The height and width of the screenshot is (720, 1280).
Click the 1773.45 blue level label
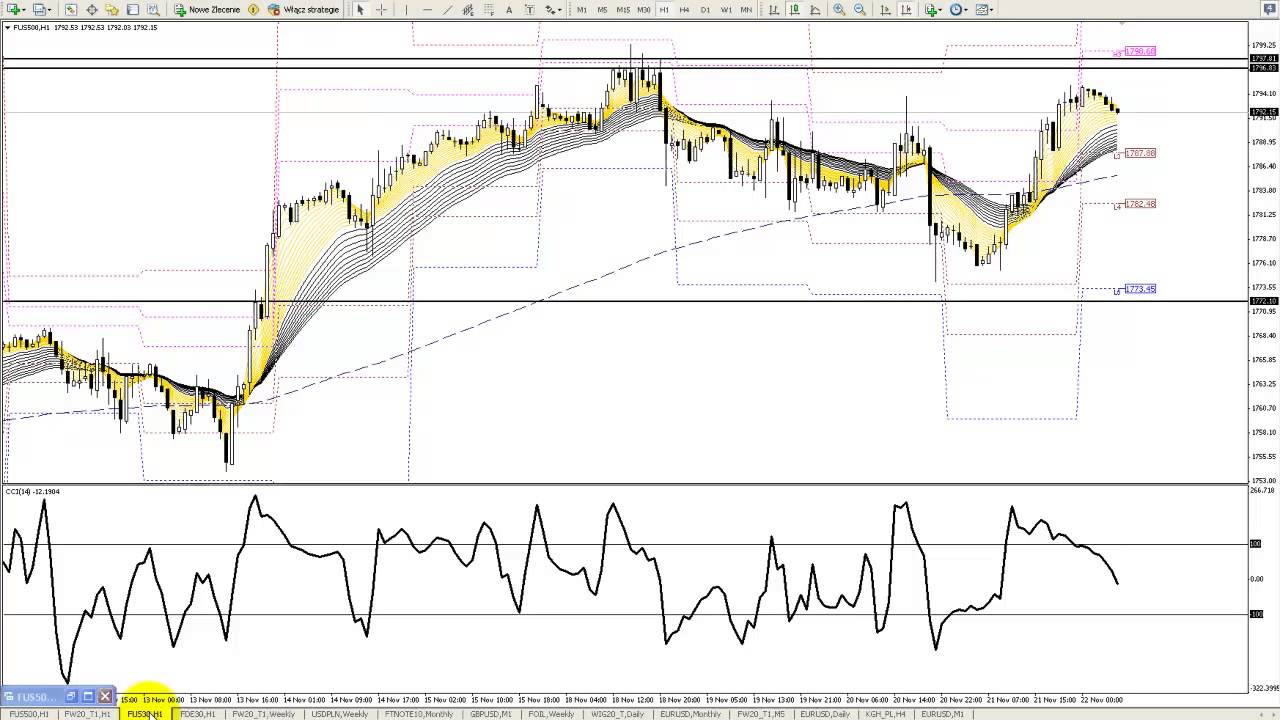pos(1140,289)
